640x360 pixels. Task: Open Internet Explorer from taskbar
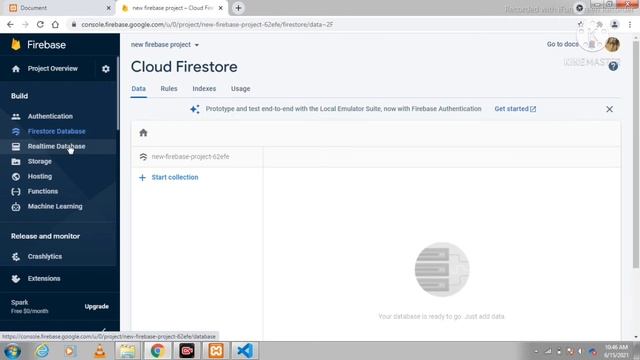point(42,351)
